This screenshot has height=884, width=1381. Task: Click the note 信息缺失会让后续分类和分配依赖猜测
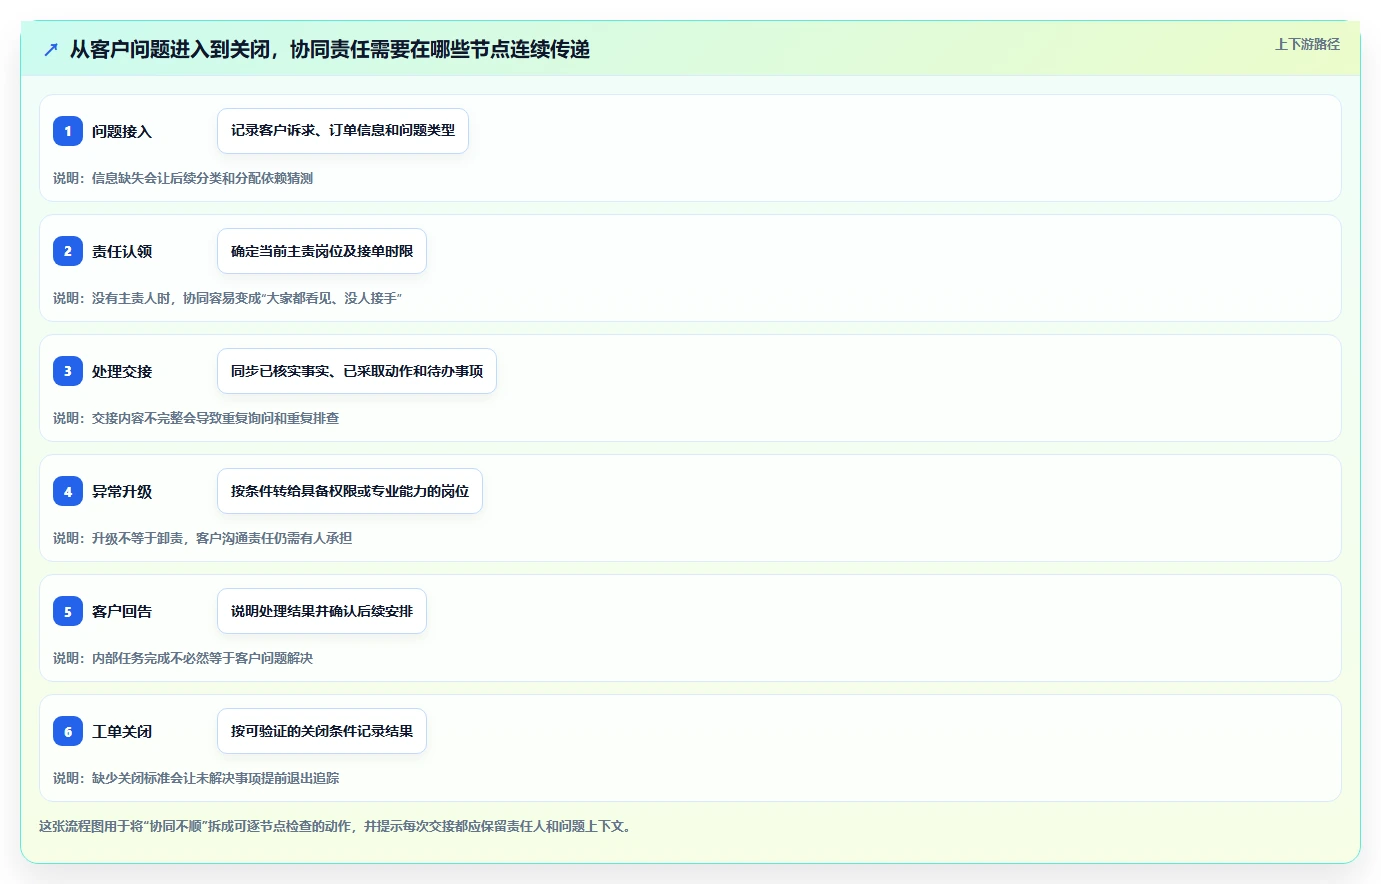click(x=183, y=178)
